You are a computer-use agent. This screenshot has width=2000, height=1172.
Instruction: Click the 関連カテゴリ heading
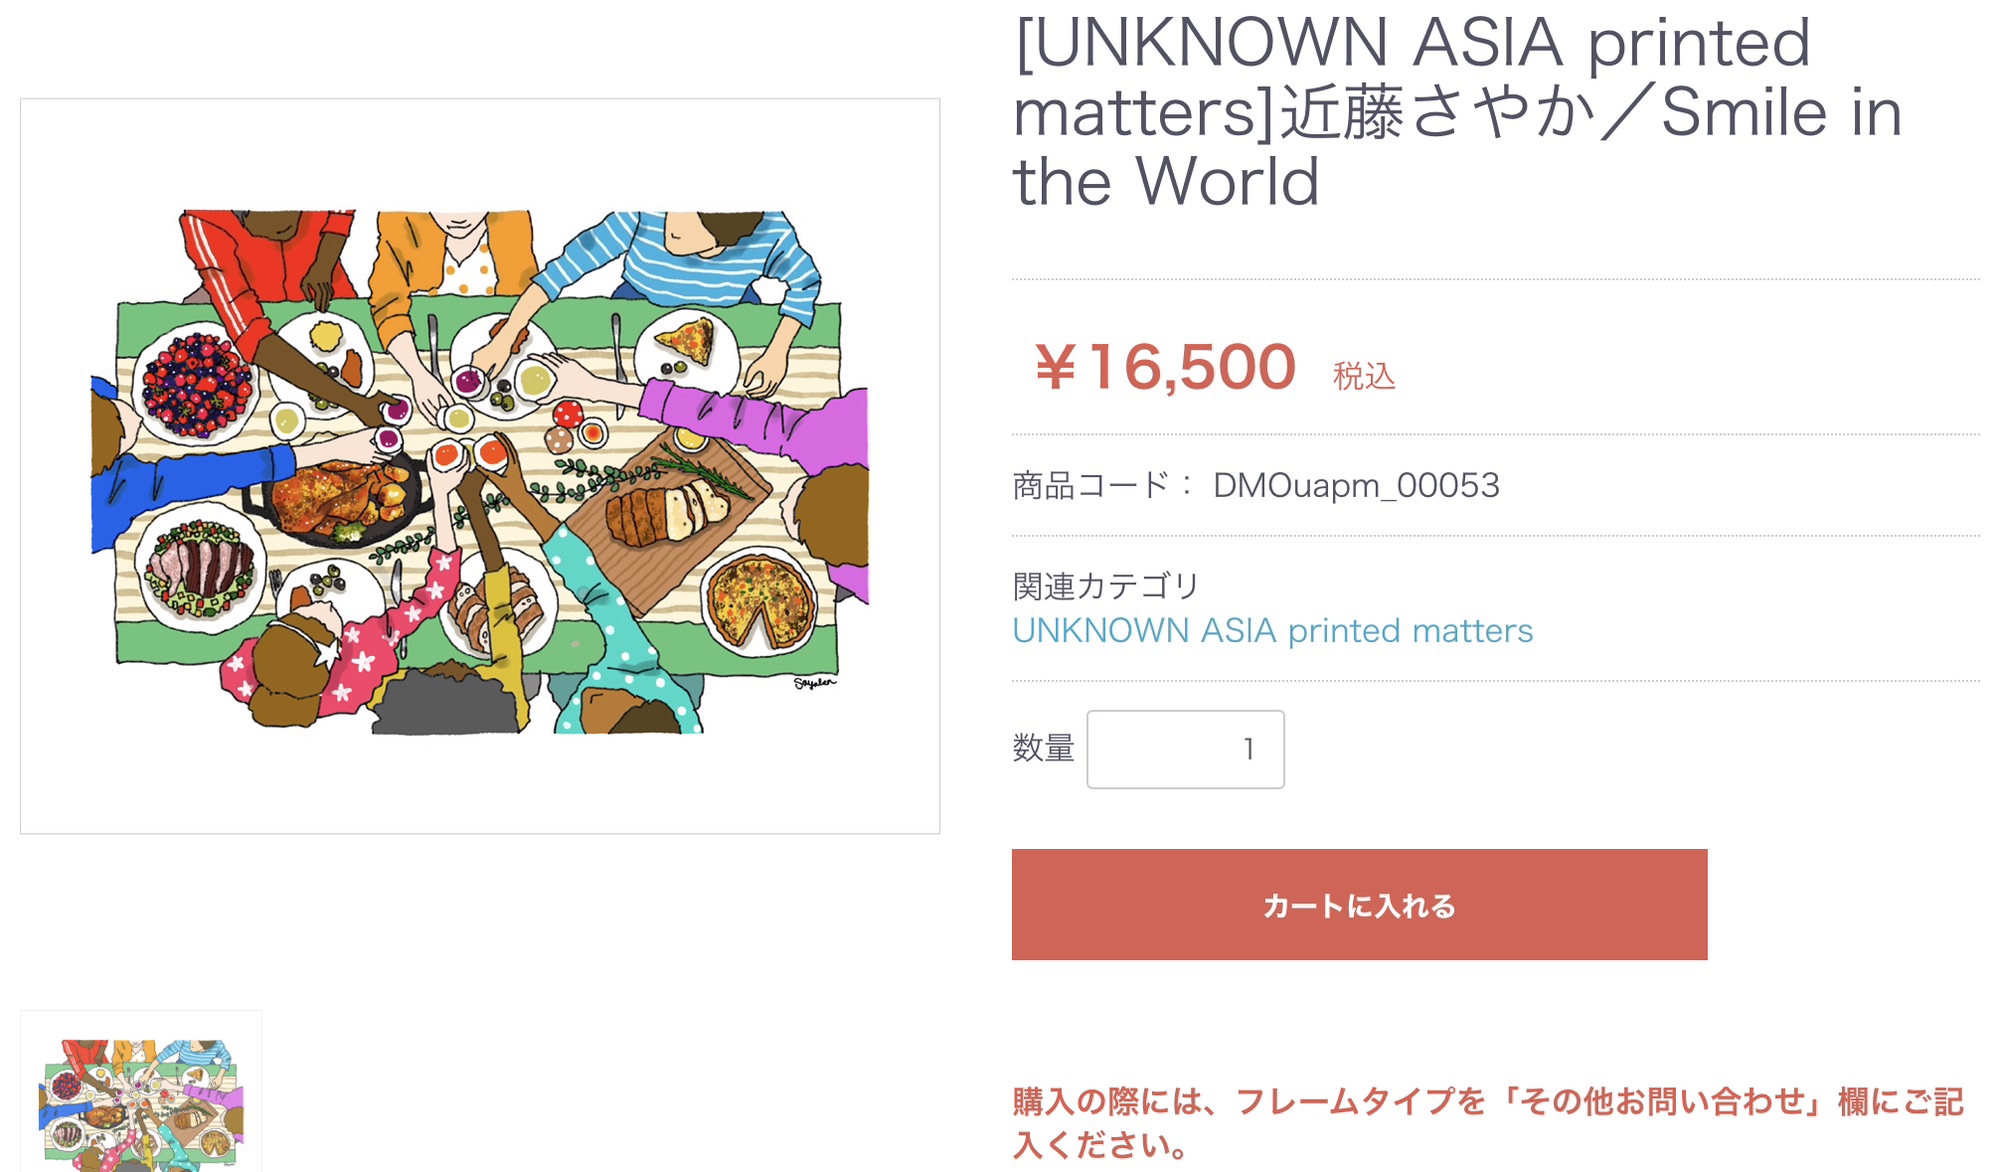click(1105, 586)
